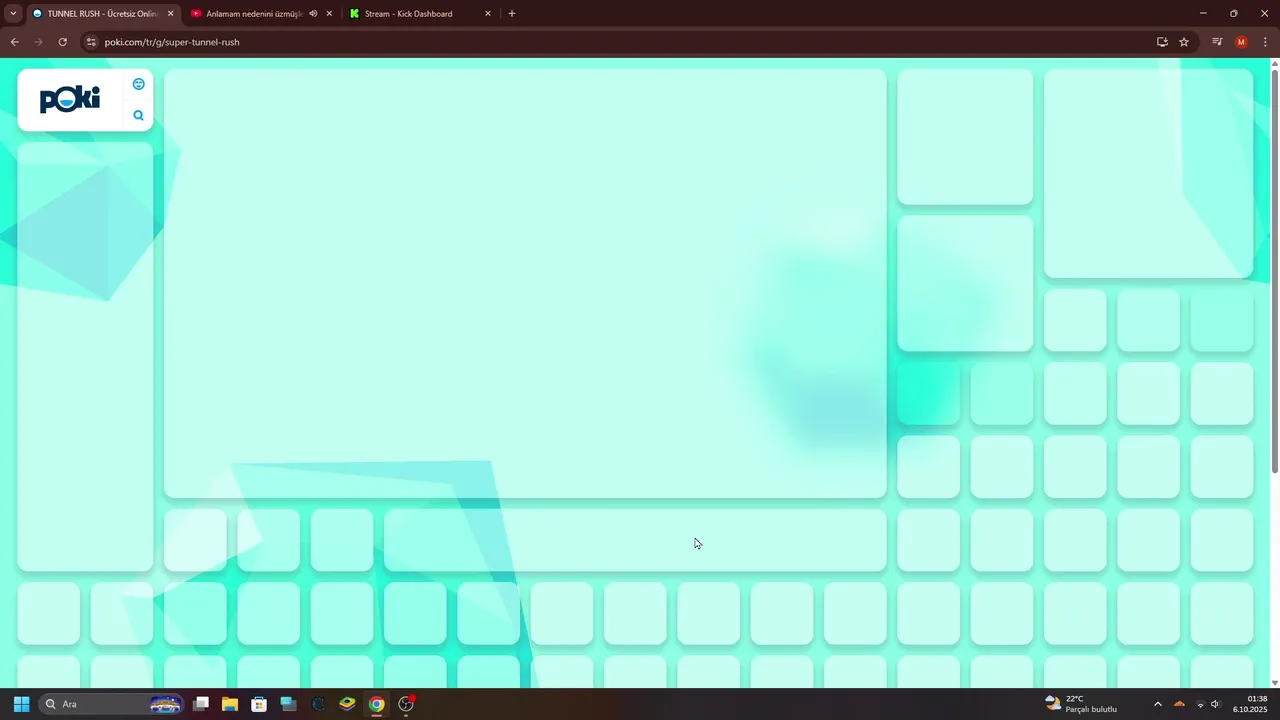Open site information icon in address bar

[x=90, y=42]
